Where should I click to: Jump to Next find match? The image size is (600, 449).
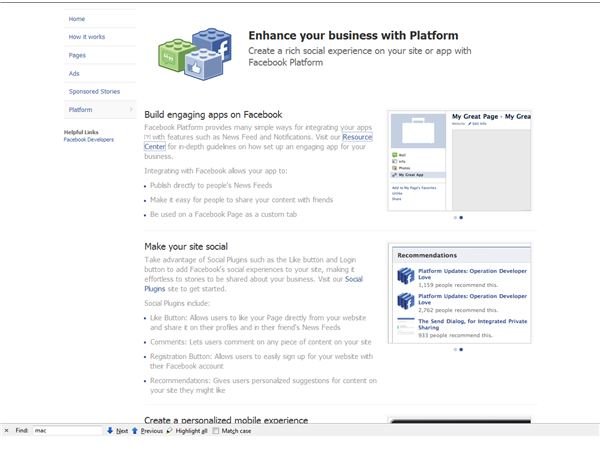[x=122, y=431]
